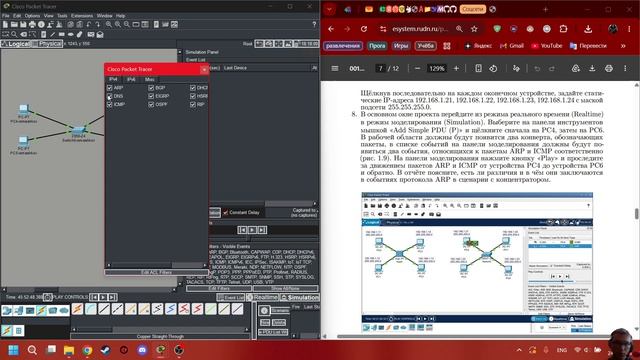The width and height of the screenshot is (640, 360).
Task: Click the Edit ACL Filters button
Action: [x=156, y=272]
